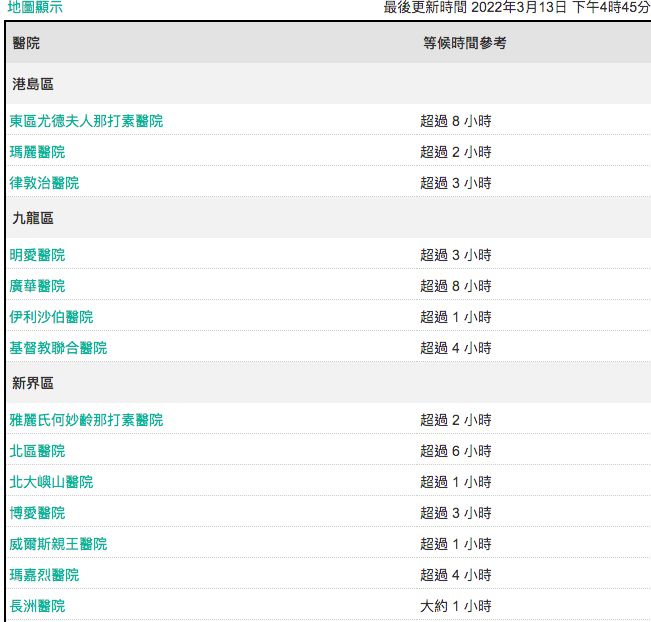The image size is (651, 622).
Task: Open 北區醫院 hospital link
Action: (37, 451)
